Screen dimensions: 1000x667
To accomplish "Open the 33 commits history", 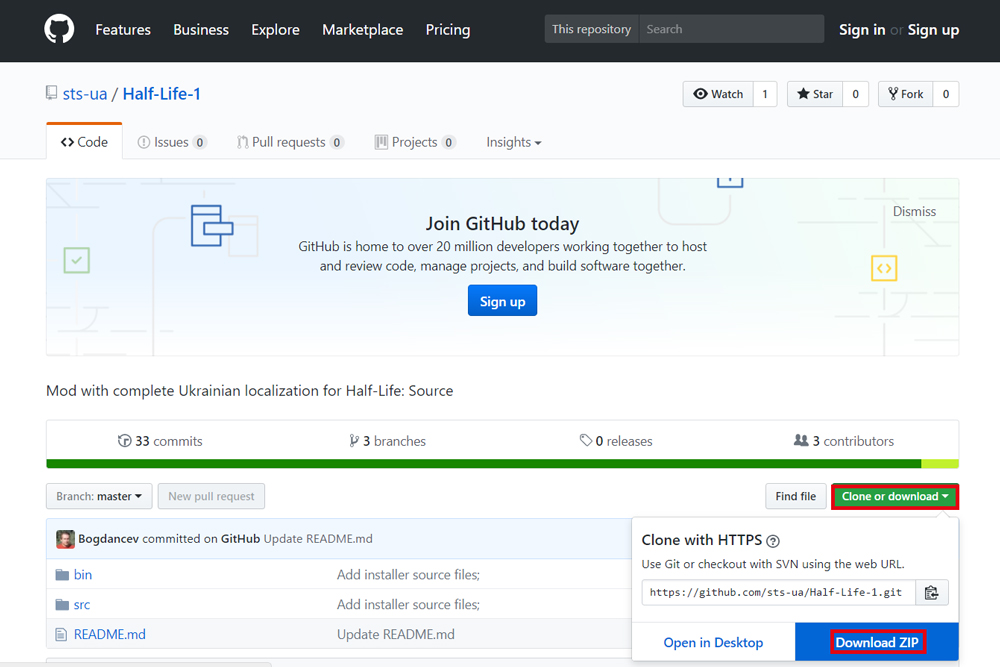I will [160, 441].
